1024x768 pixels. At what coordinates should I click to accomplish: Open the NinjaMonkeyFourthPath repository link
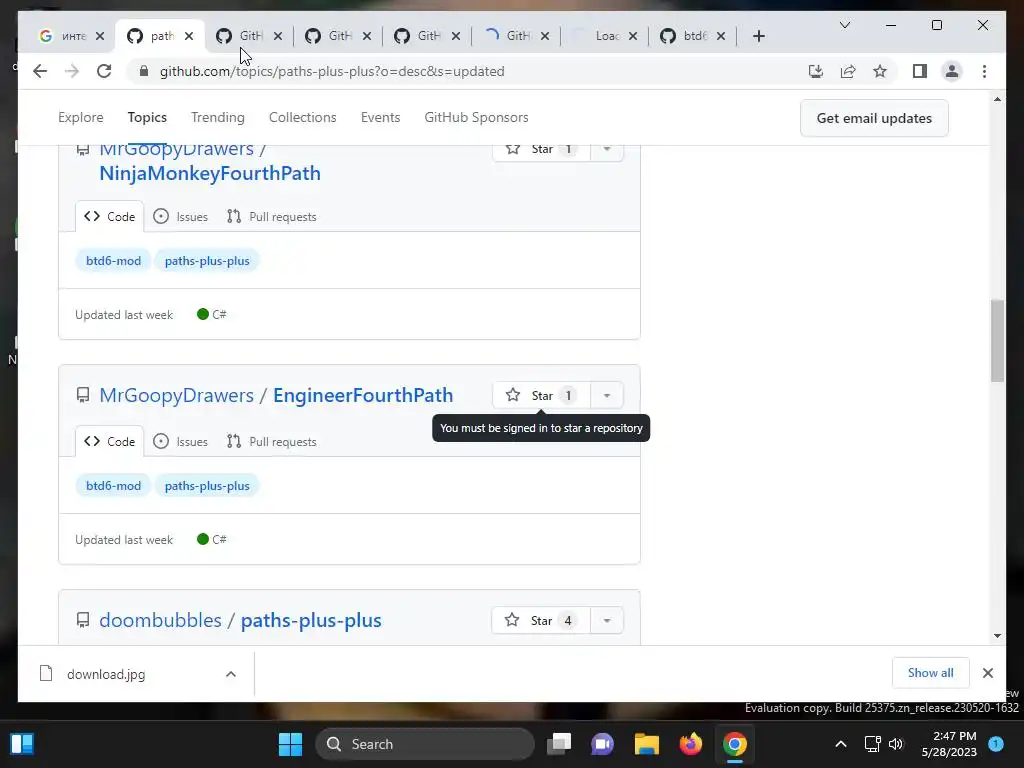[210, 173]
